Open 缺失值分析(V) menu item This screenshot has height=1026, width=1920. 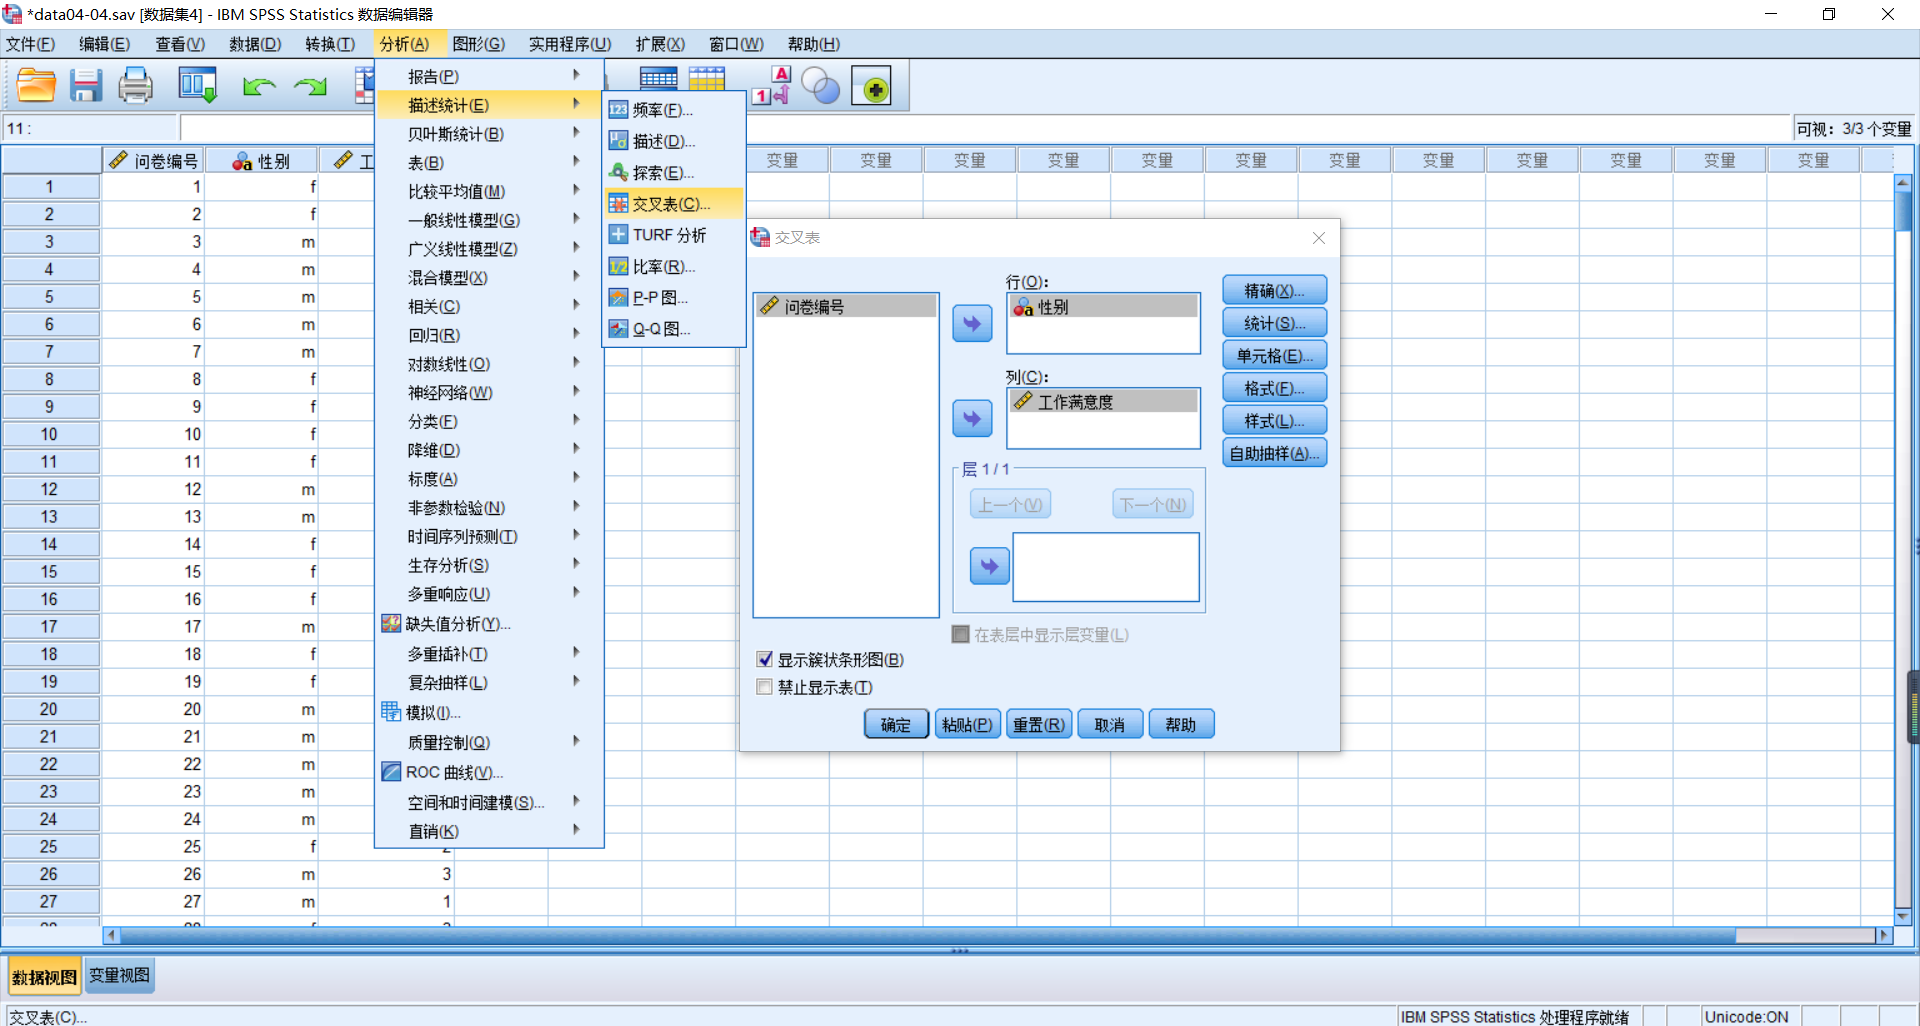coord(489,624)
